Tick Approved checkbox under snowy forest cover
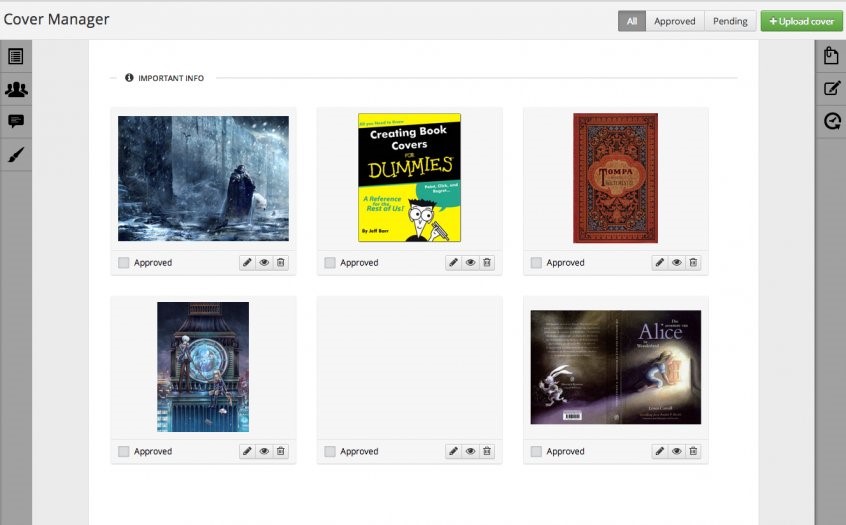This screenshot has height=525, width=846. tap(124, 263)
